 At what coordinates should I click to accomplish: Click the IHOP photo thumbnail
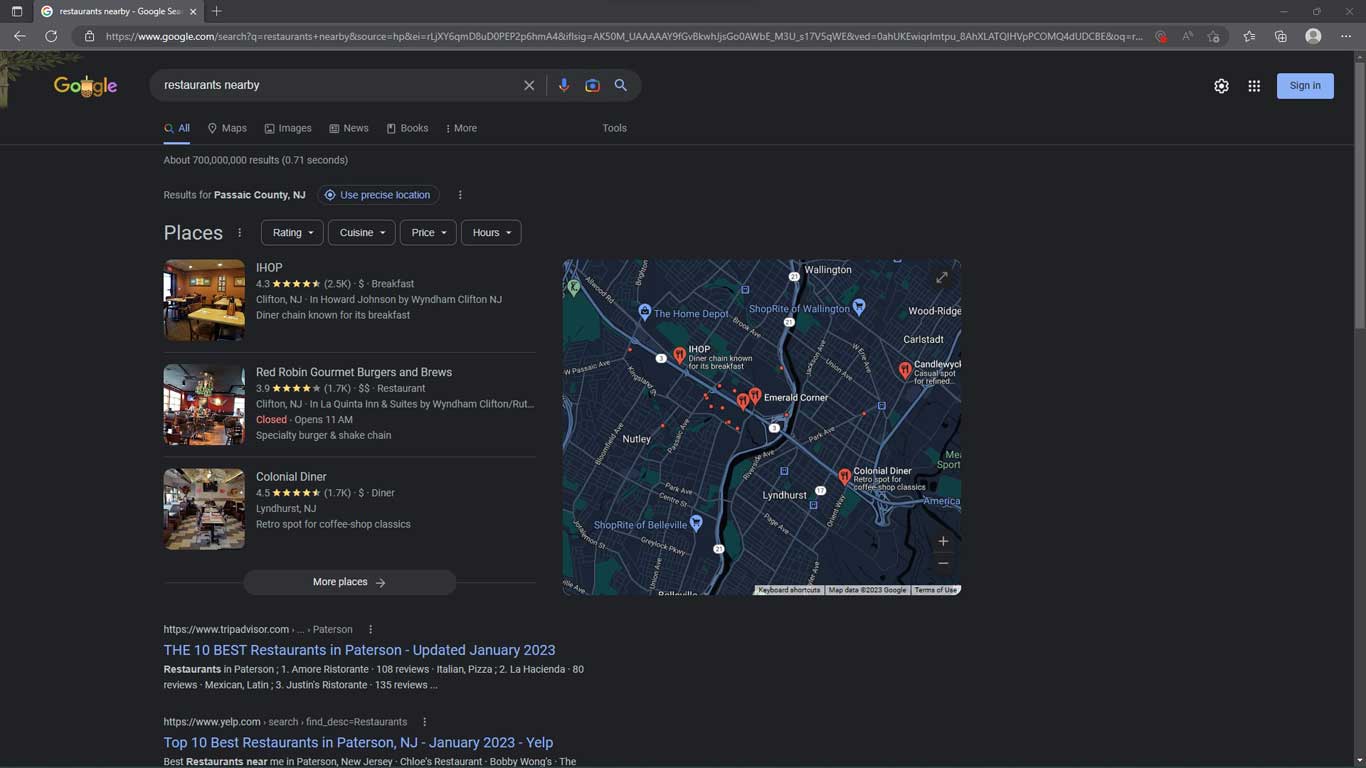pos(204,300)
